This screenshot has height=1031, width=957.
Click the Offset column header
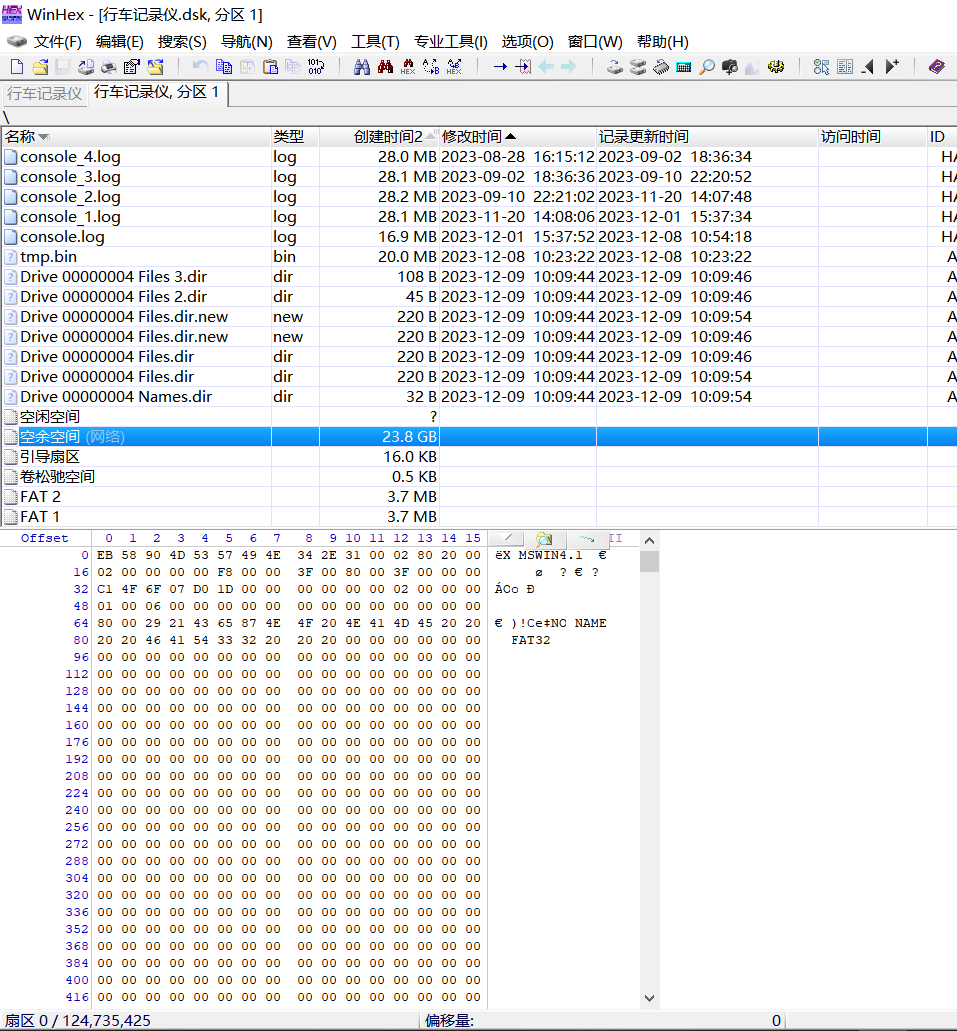(45, 539)
